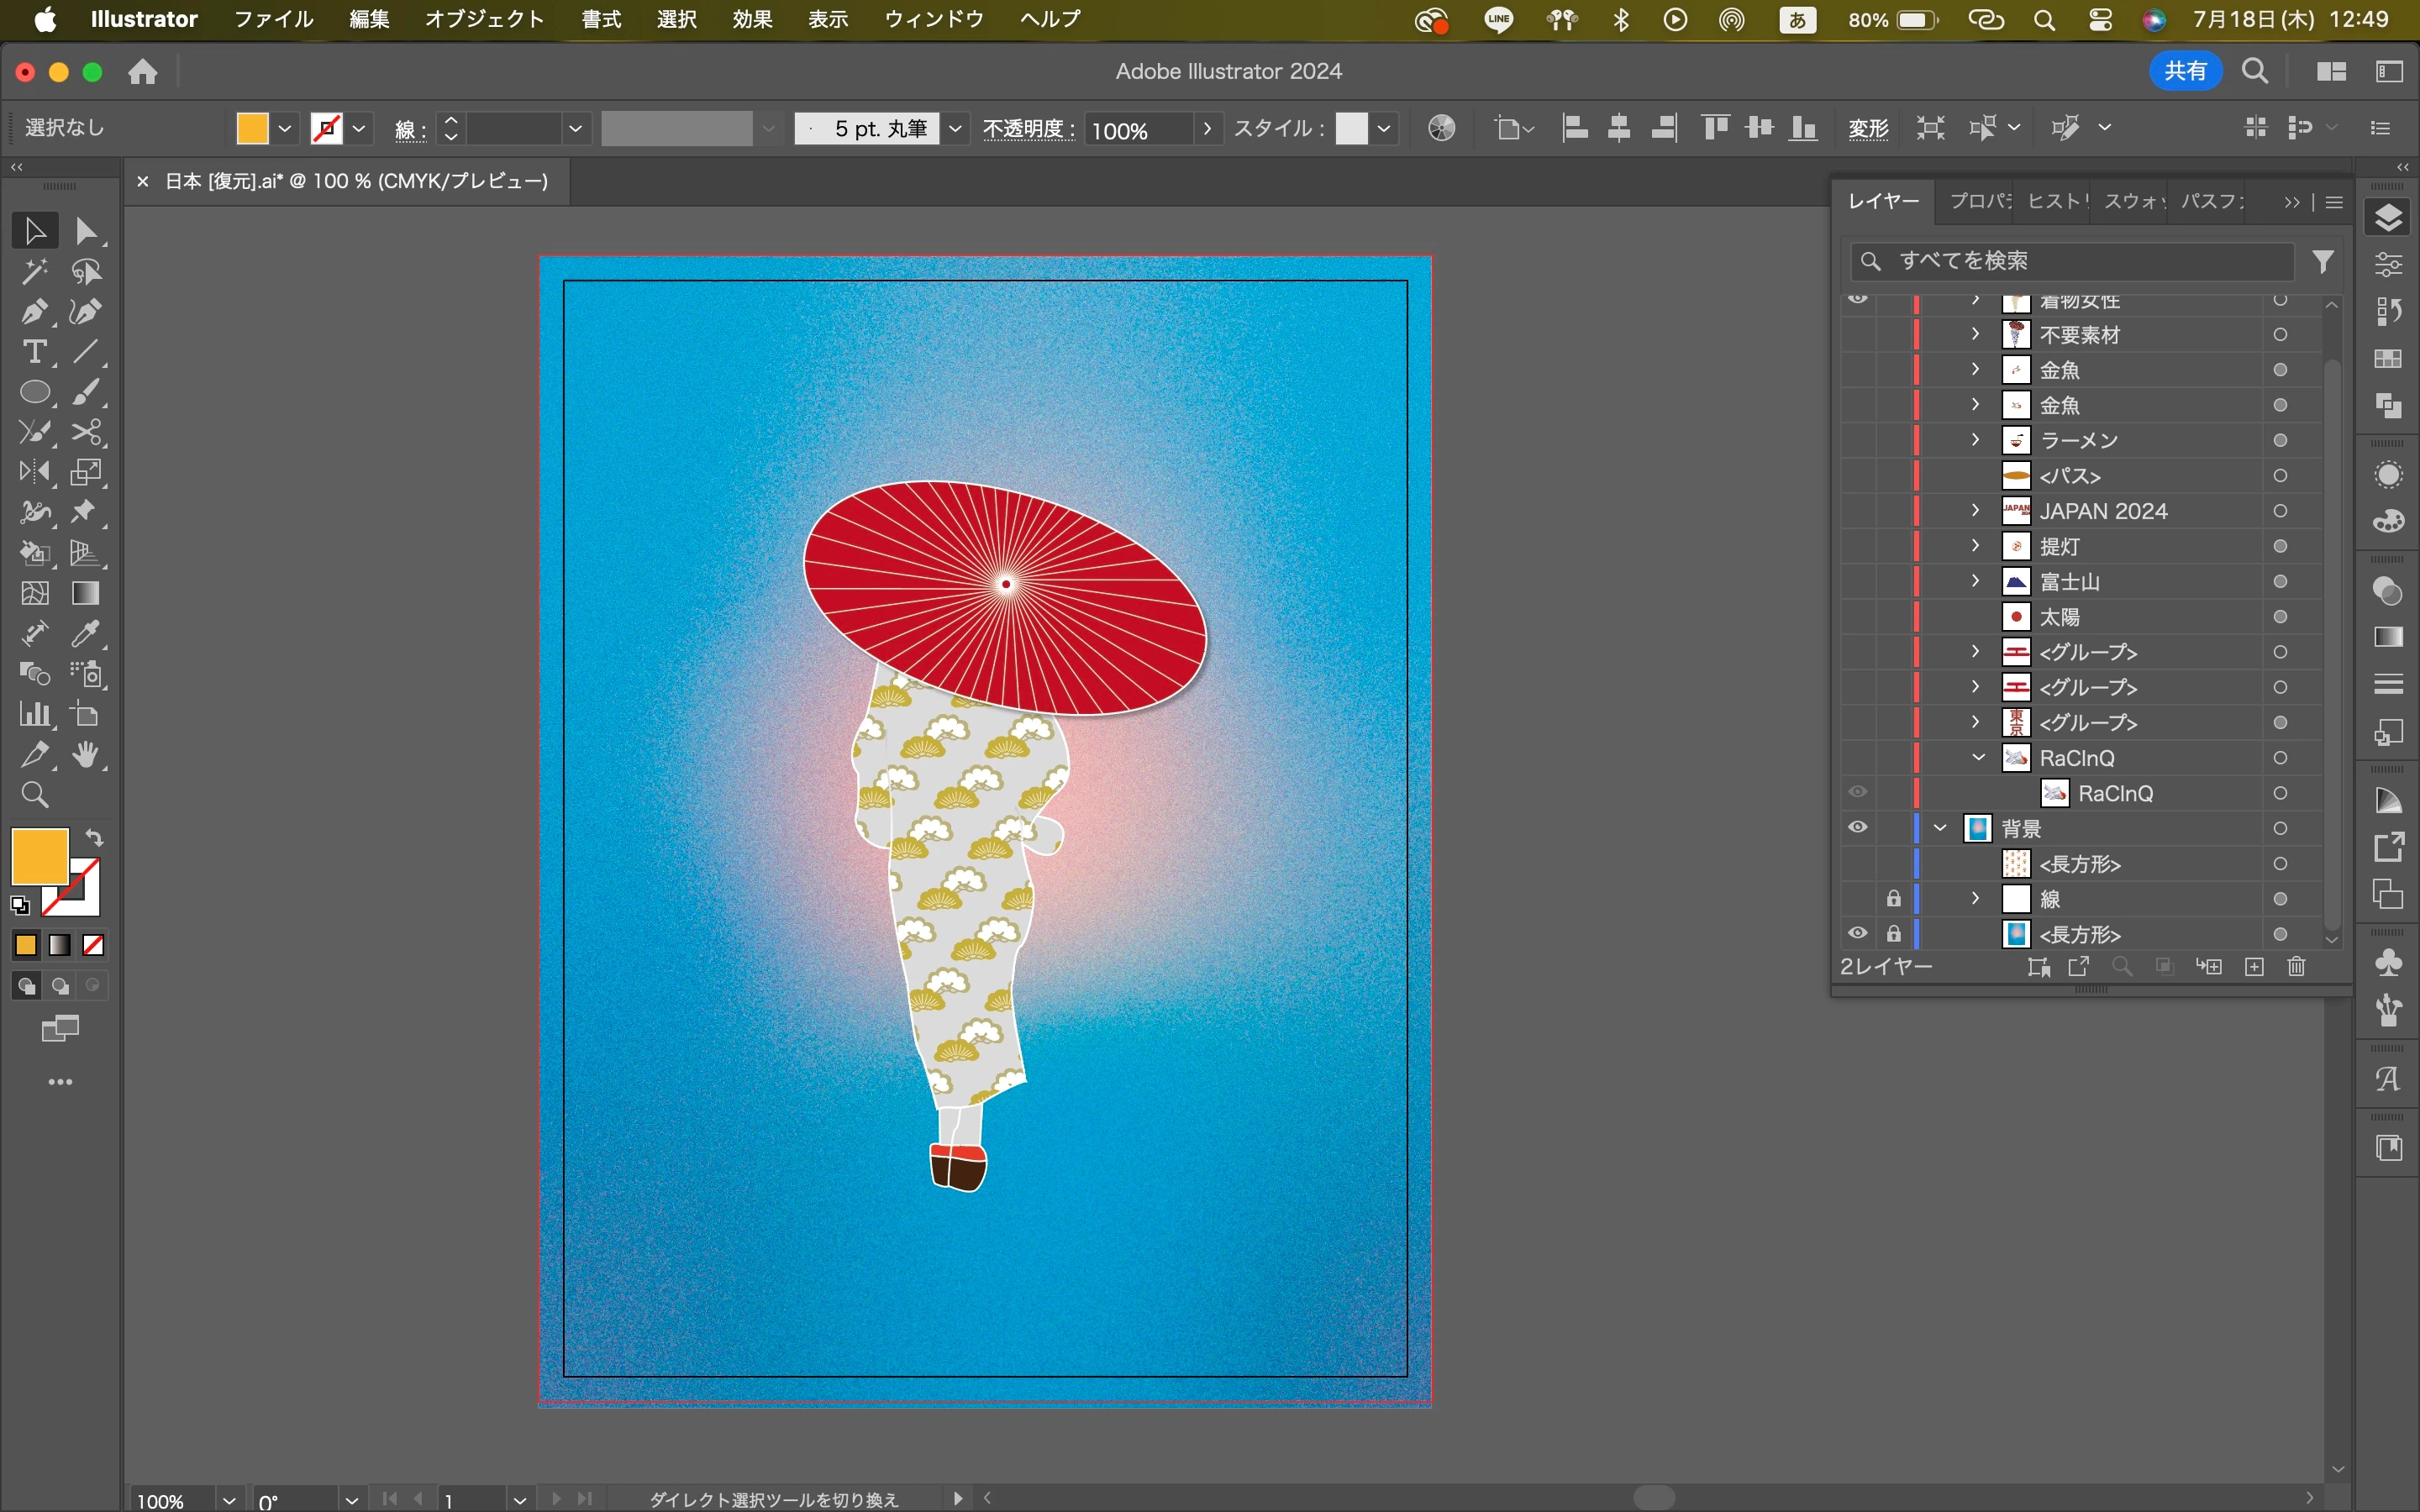Screen dimensions: 2420x1512
Task: Toggle visibility of bottom 長方形 layer
Action: point(1857,934)
